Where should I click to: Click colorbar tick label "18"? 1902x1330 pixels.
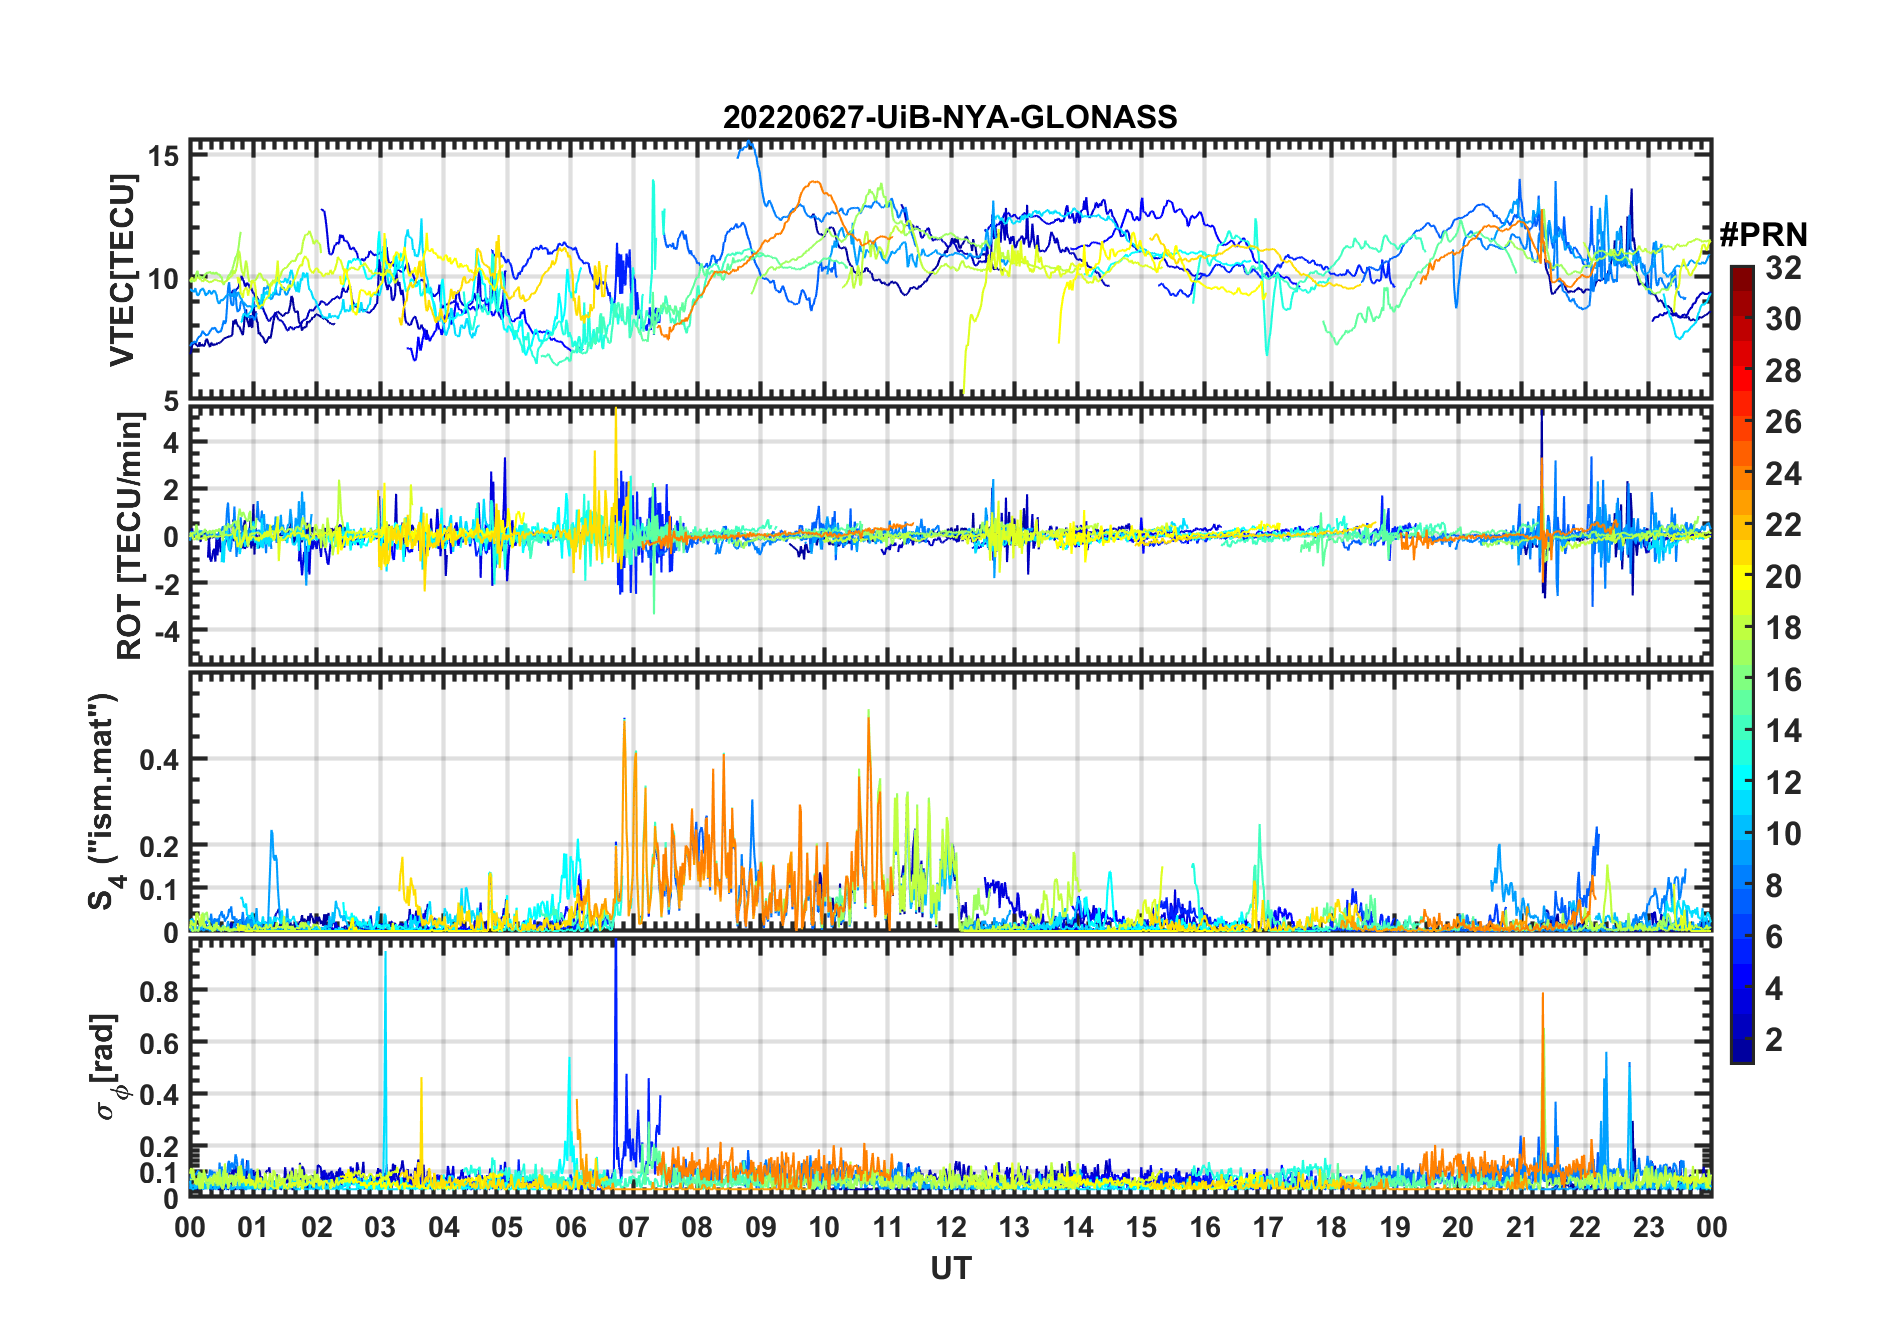click(1783, 628)
